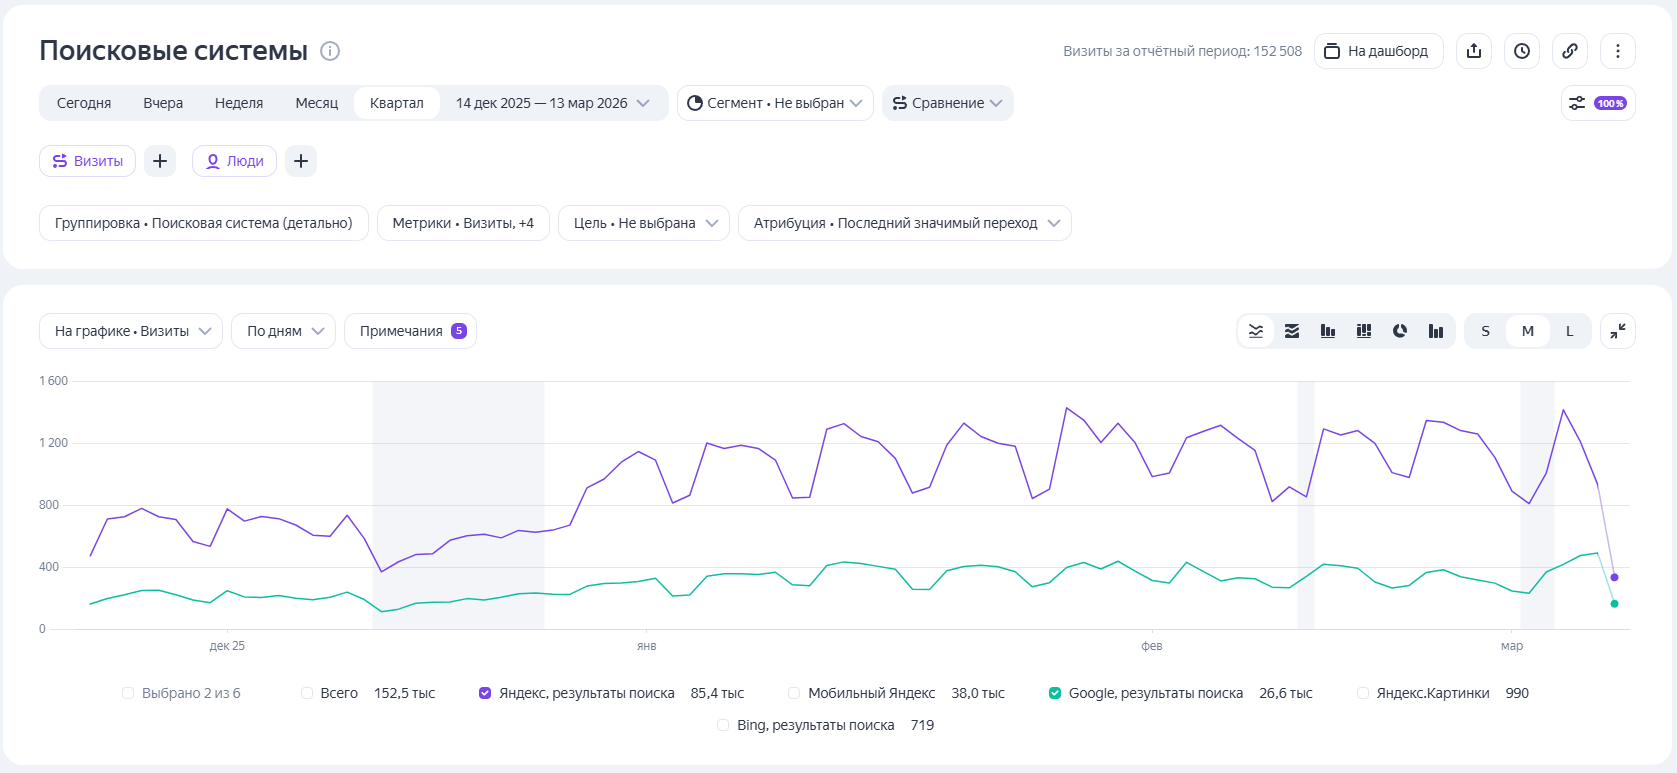
Task: Open the data accuracy 100% settings
Action: (x=1598, y=103)
